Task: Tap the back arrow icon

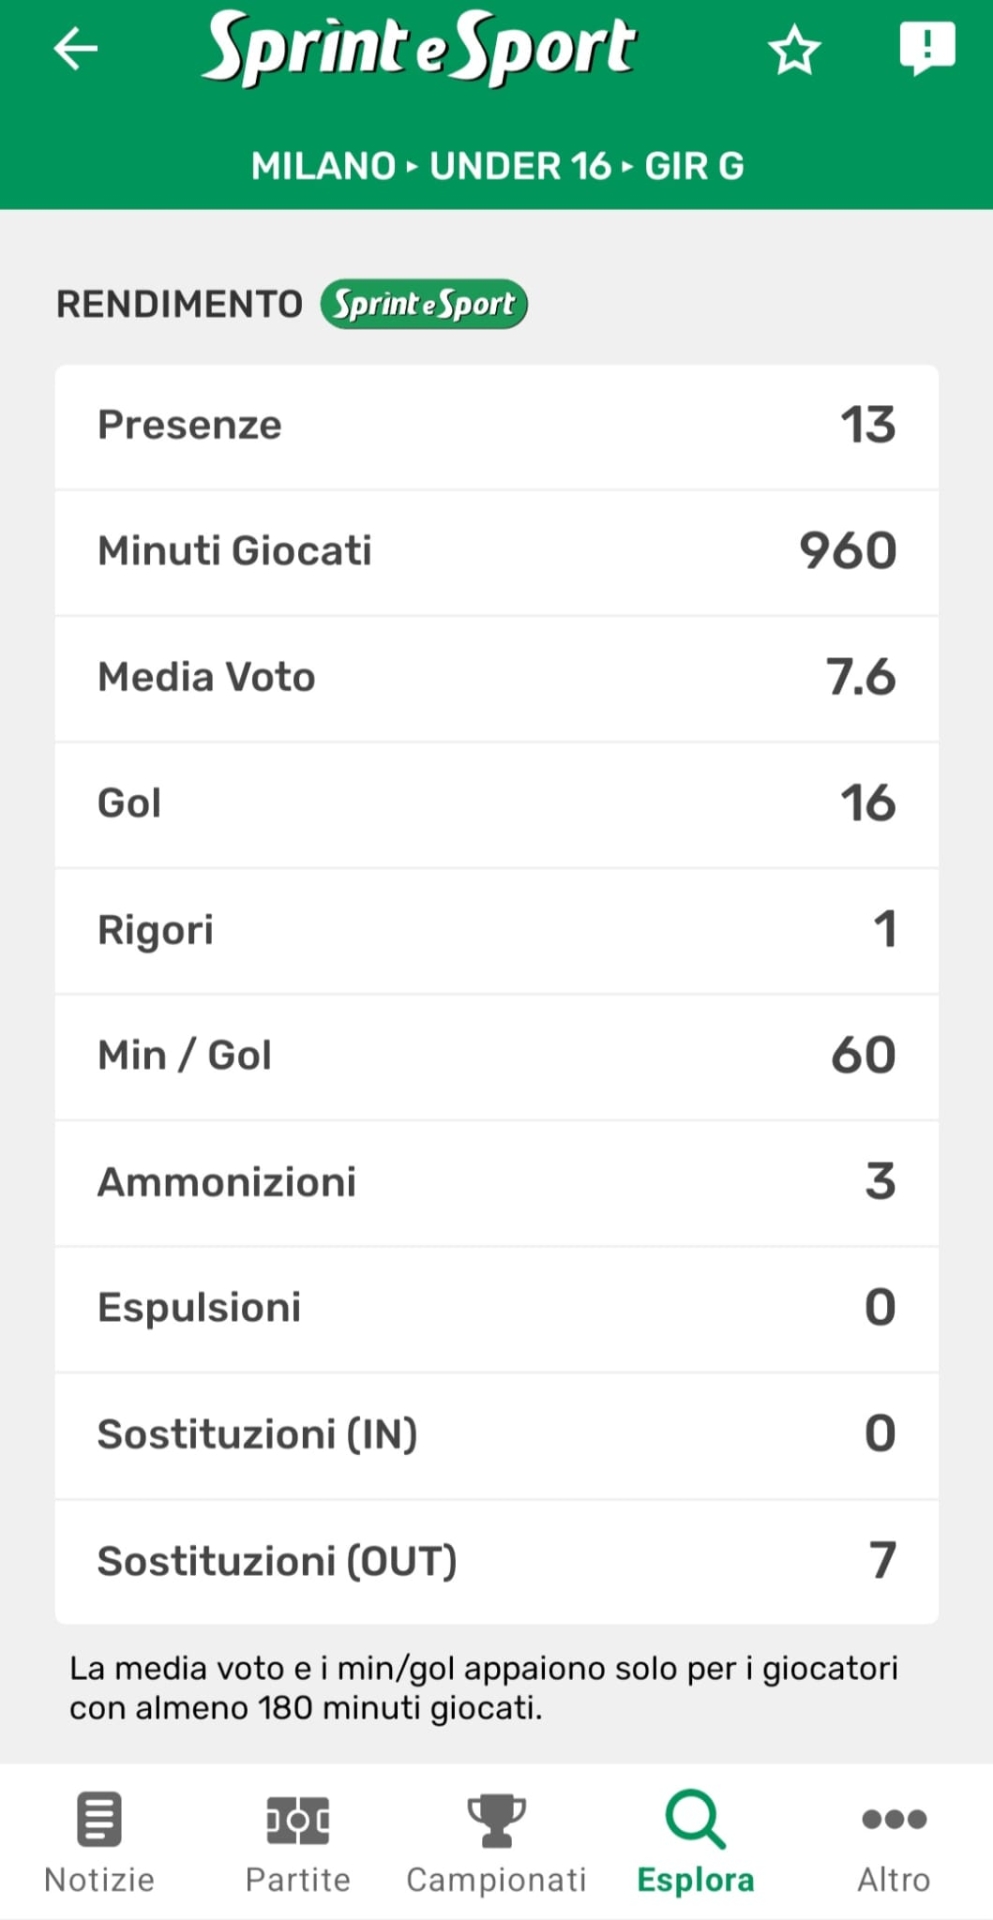Action: point(76,47)
